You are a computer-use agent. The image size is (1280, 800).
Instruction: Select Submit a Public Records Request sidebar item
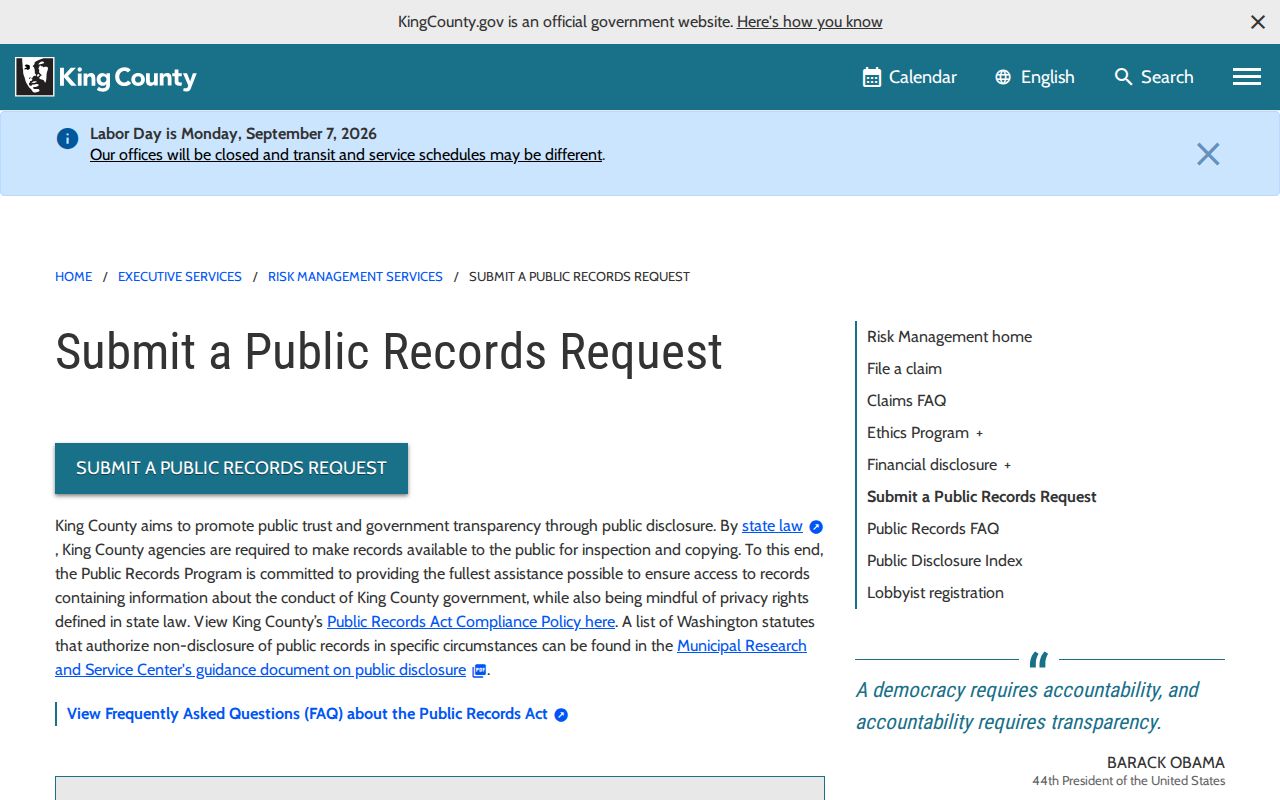982,497
